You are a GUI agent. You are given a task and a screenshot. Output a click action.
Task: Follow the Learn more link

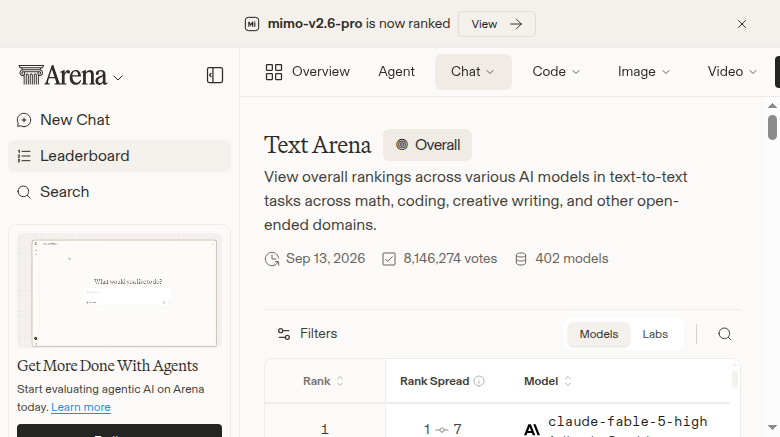pos(81,407)
